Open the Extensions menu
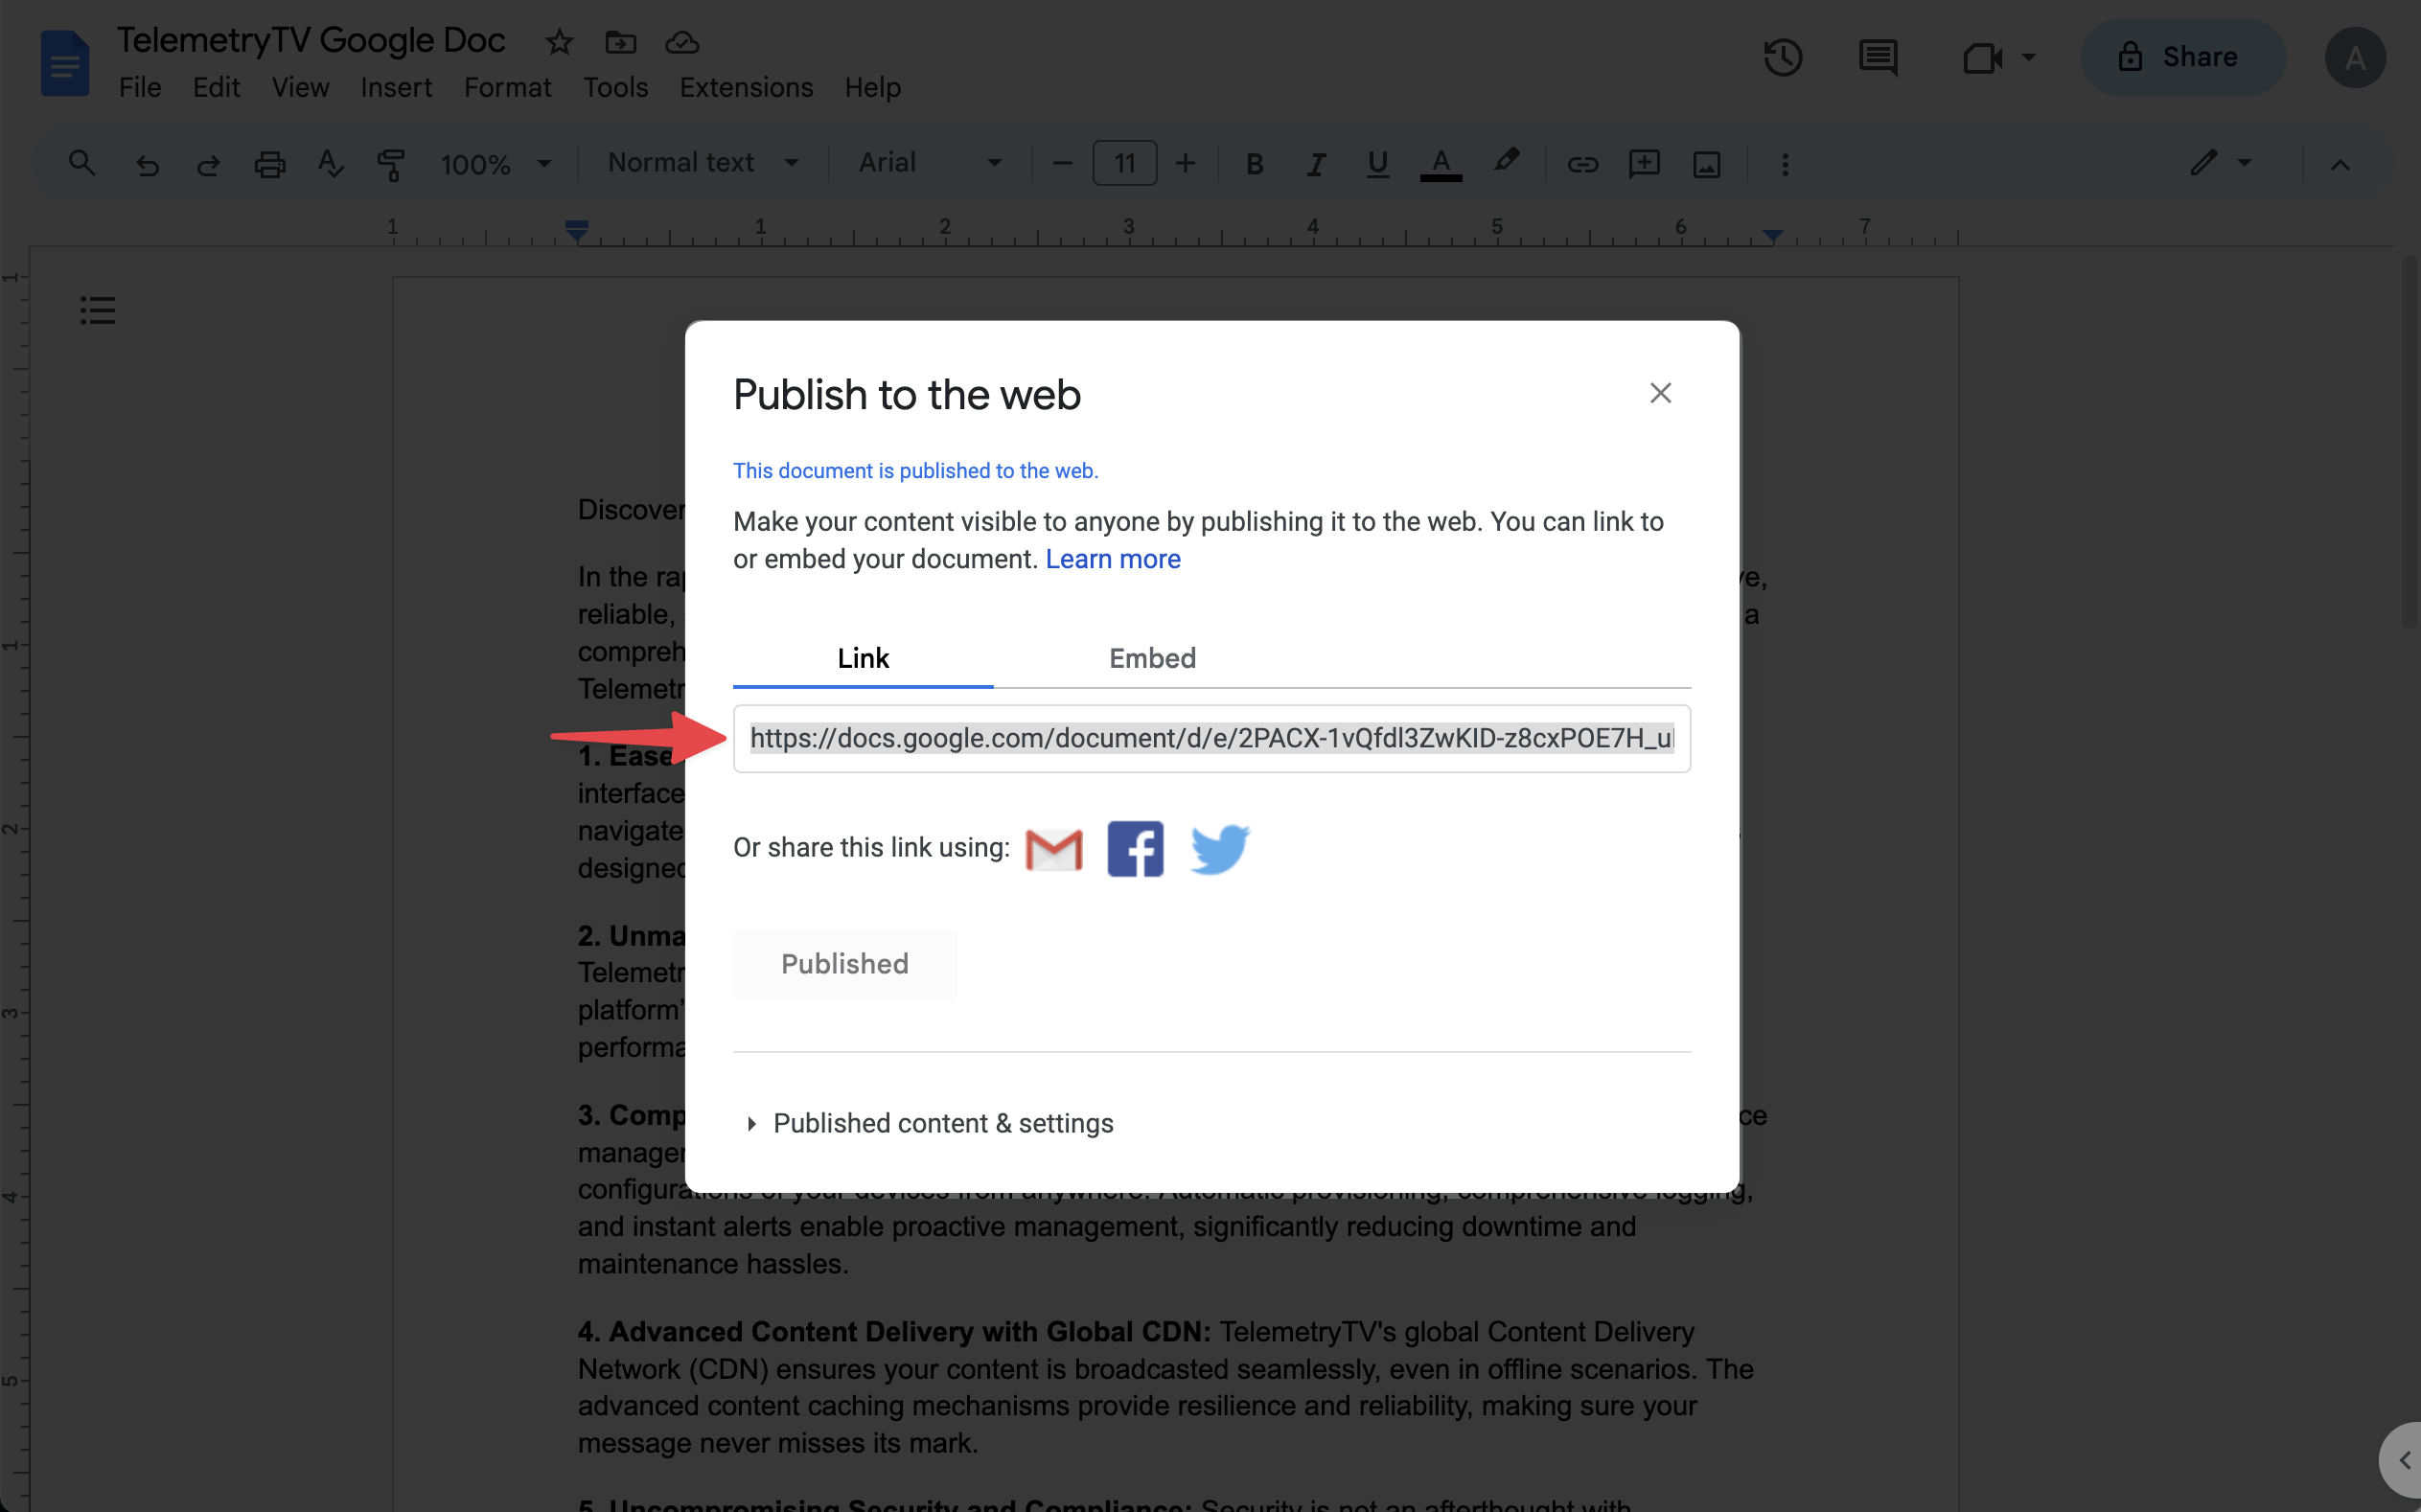This screenshot has height=1512, width=2421. pos(746,88)
